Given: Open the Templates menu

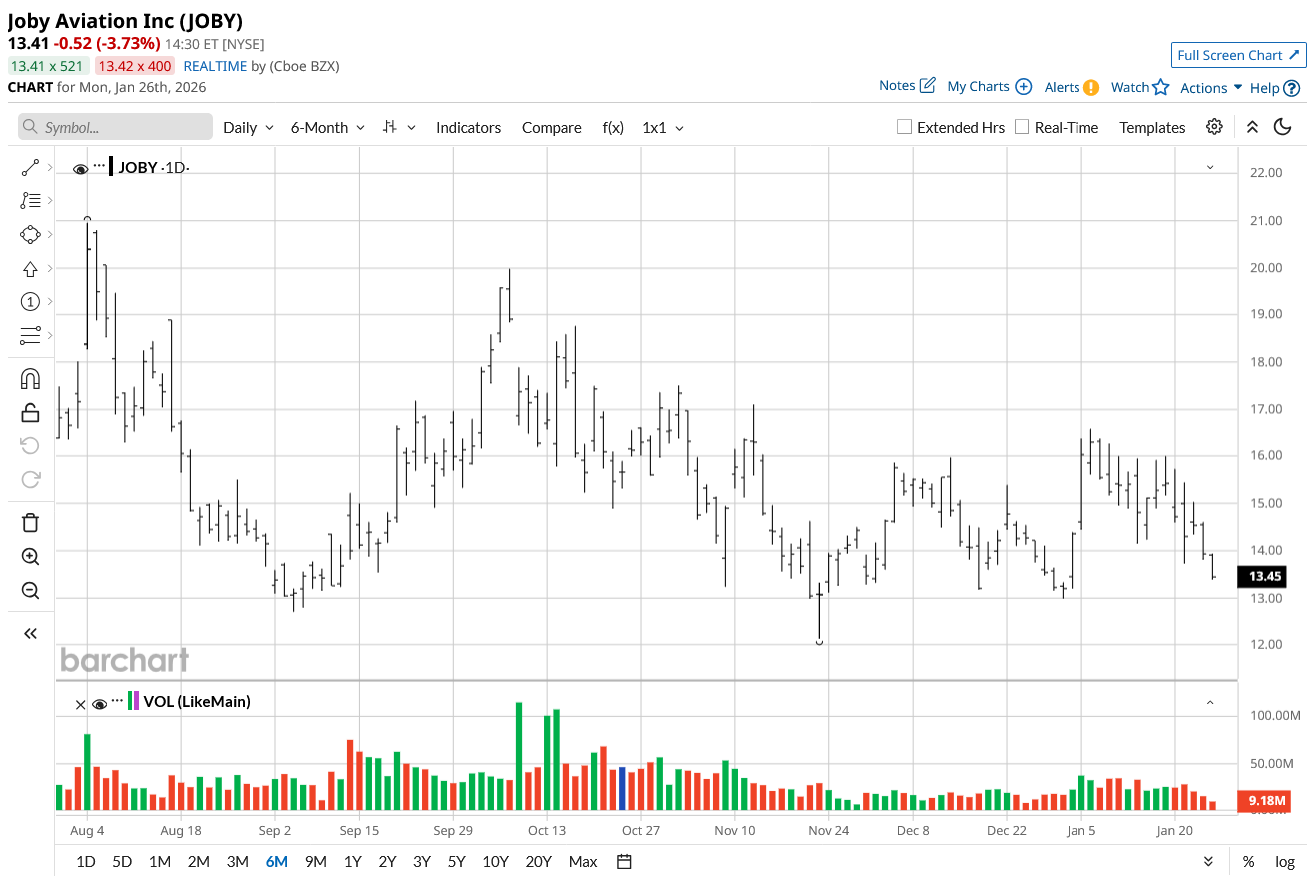Looking at the screenshot, I should click(x=1152, y=127).
